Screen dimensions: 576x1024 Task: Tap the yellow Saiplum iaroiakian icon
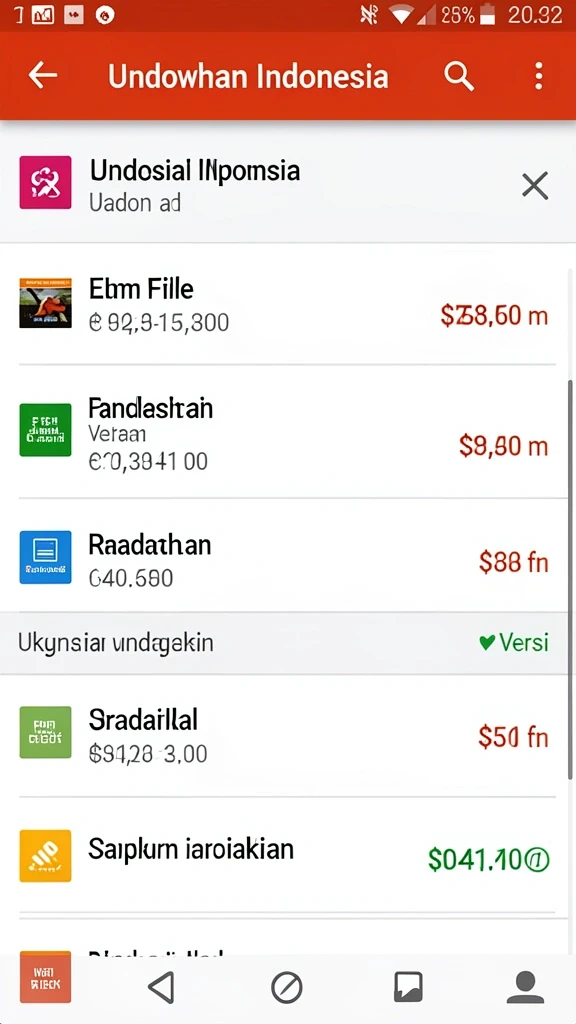coord(45,856)
